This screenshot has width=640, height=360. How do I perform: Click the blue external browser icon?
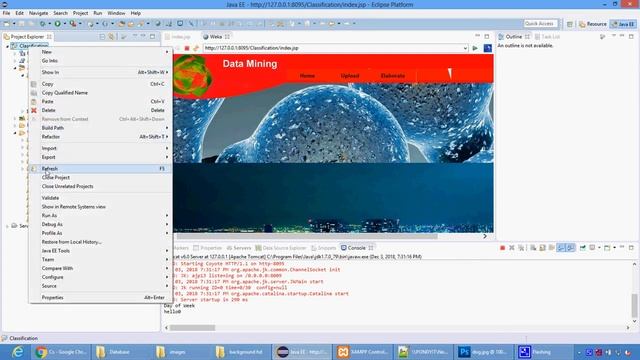tap(487, 48)
